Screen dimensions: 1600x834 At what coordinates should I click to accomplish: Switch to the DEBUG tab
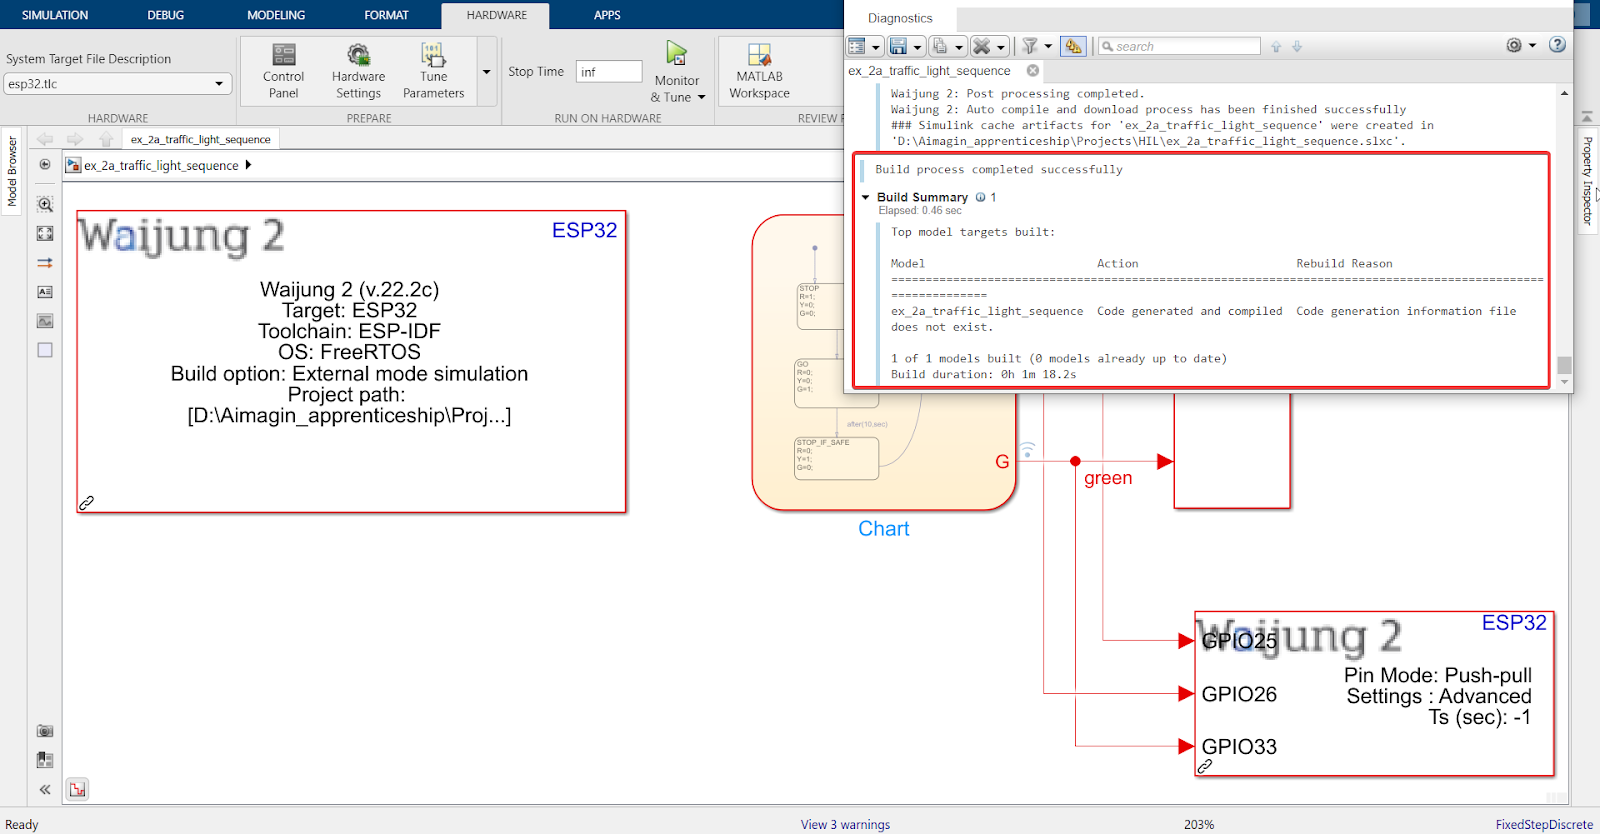[x=166, y=15]
